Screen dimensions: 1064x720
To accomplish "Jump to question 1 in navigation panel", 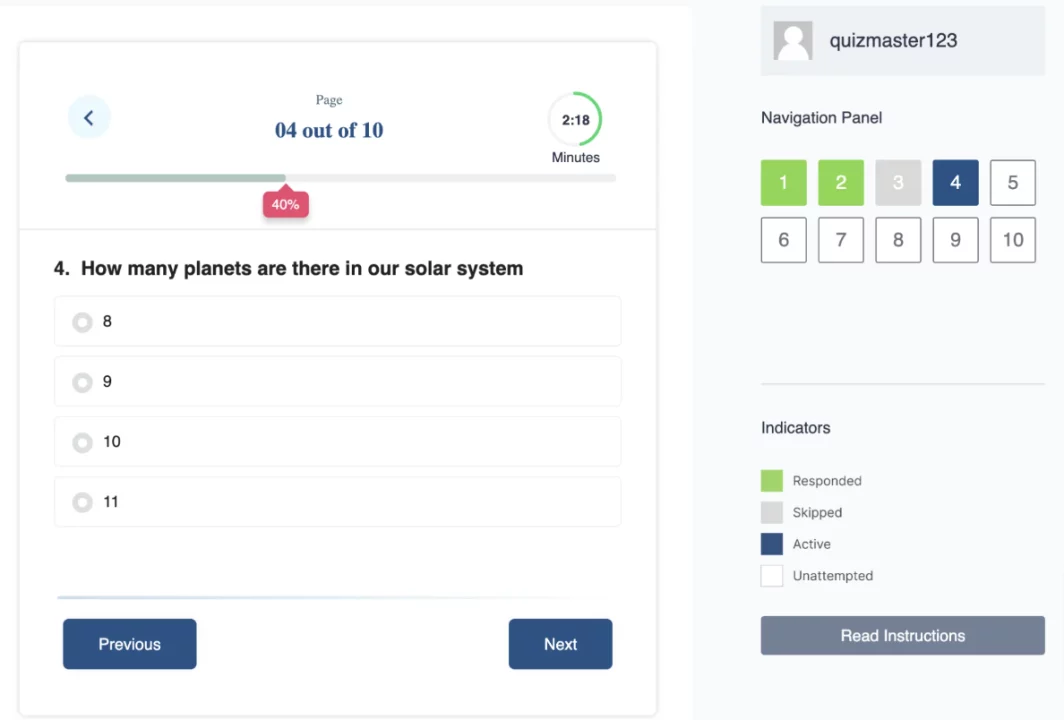I will (x=784, y=183).
